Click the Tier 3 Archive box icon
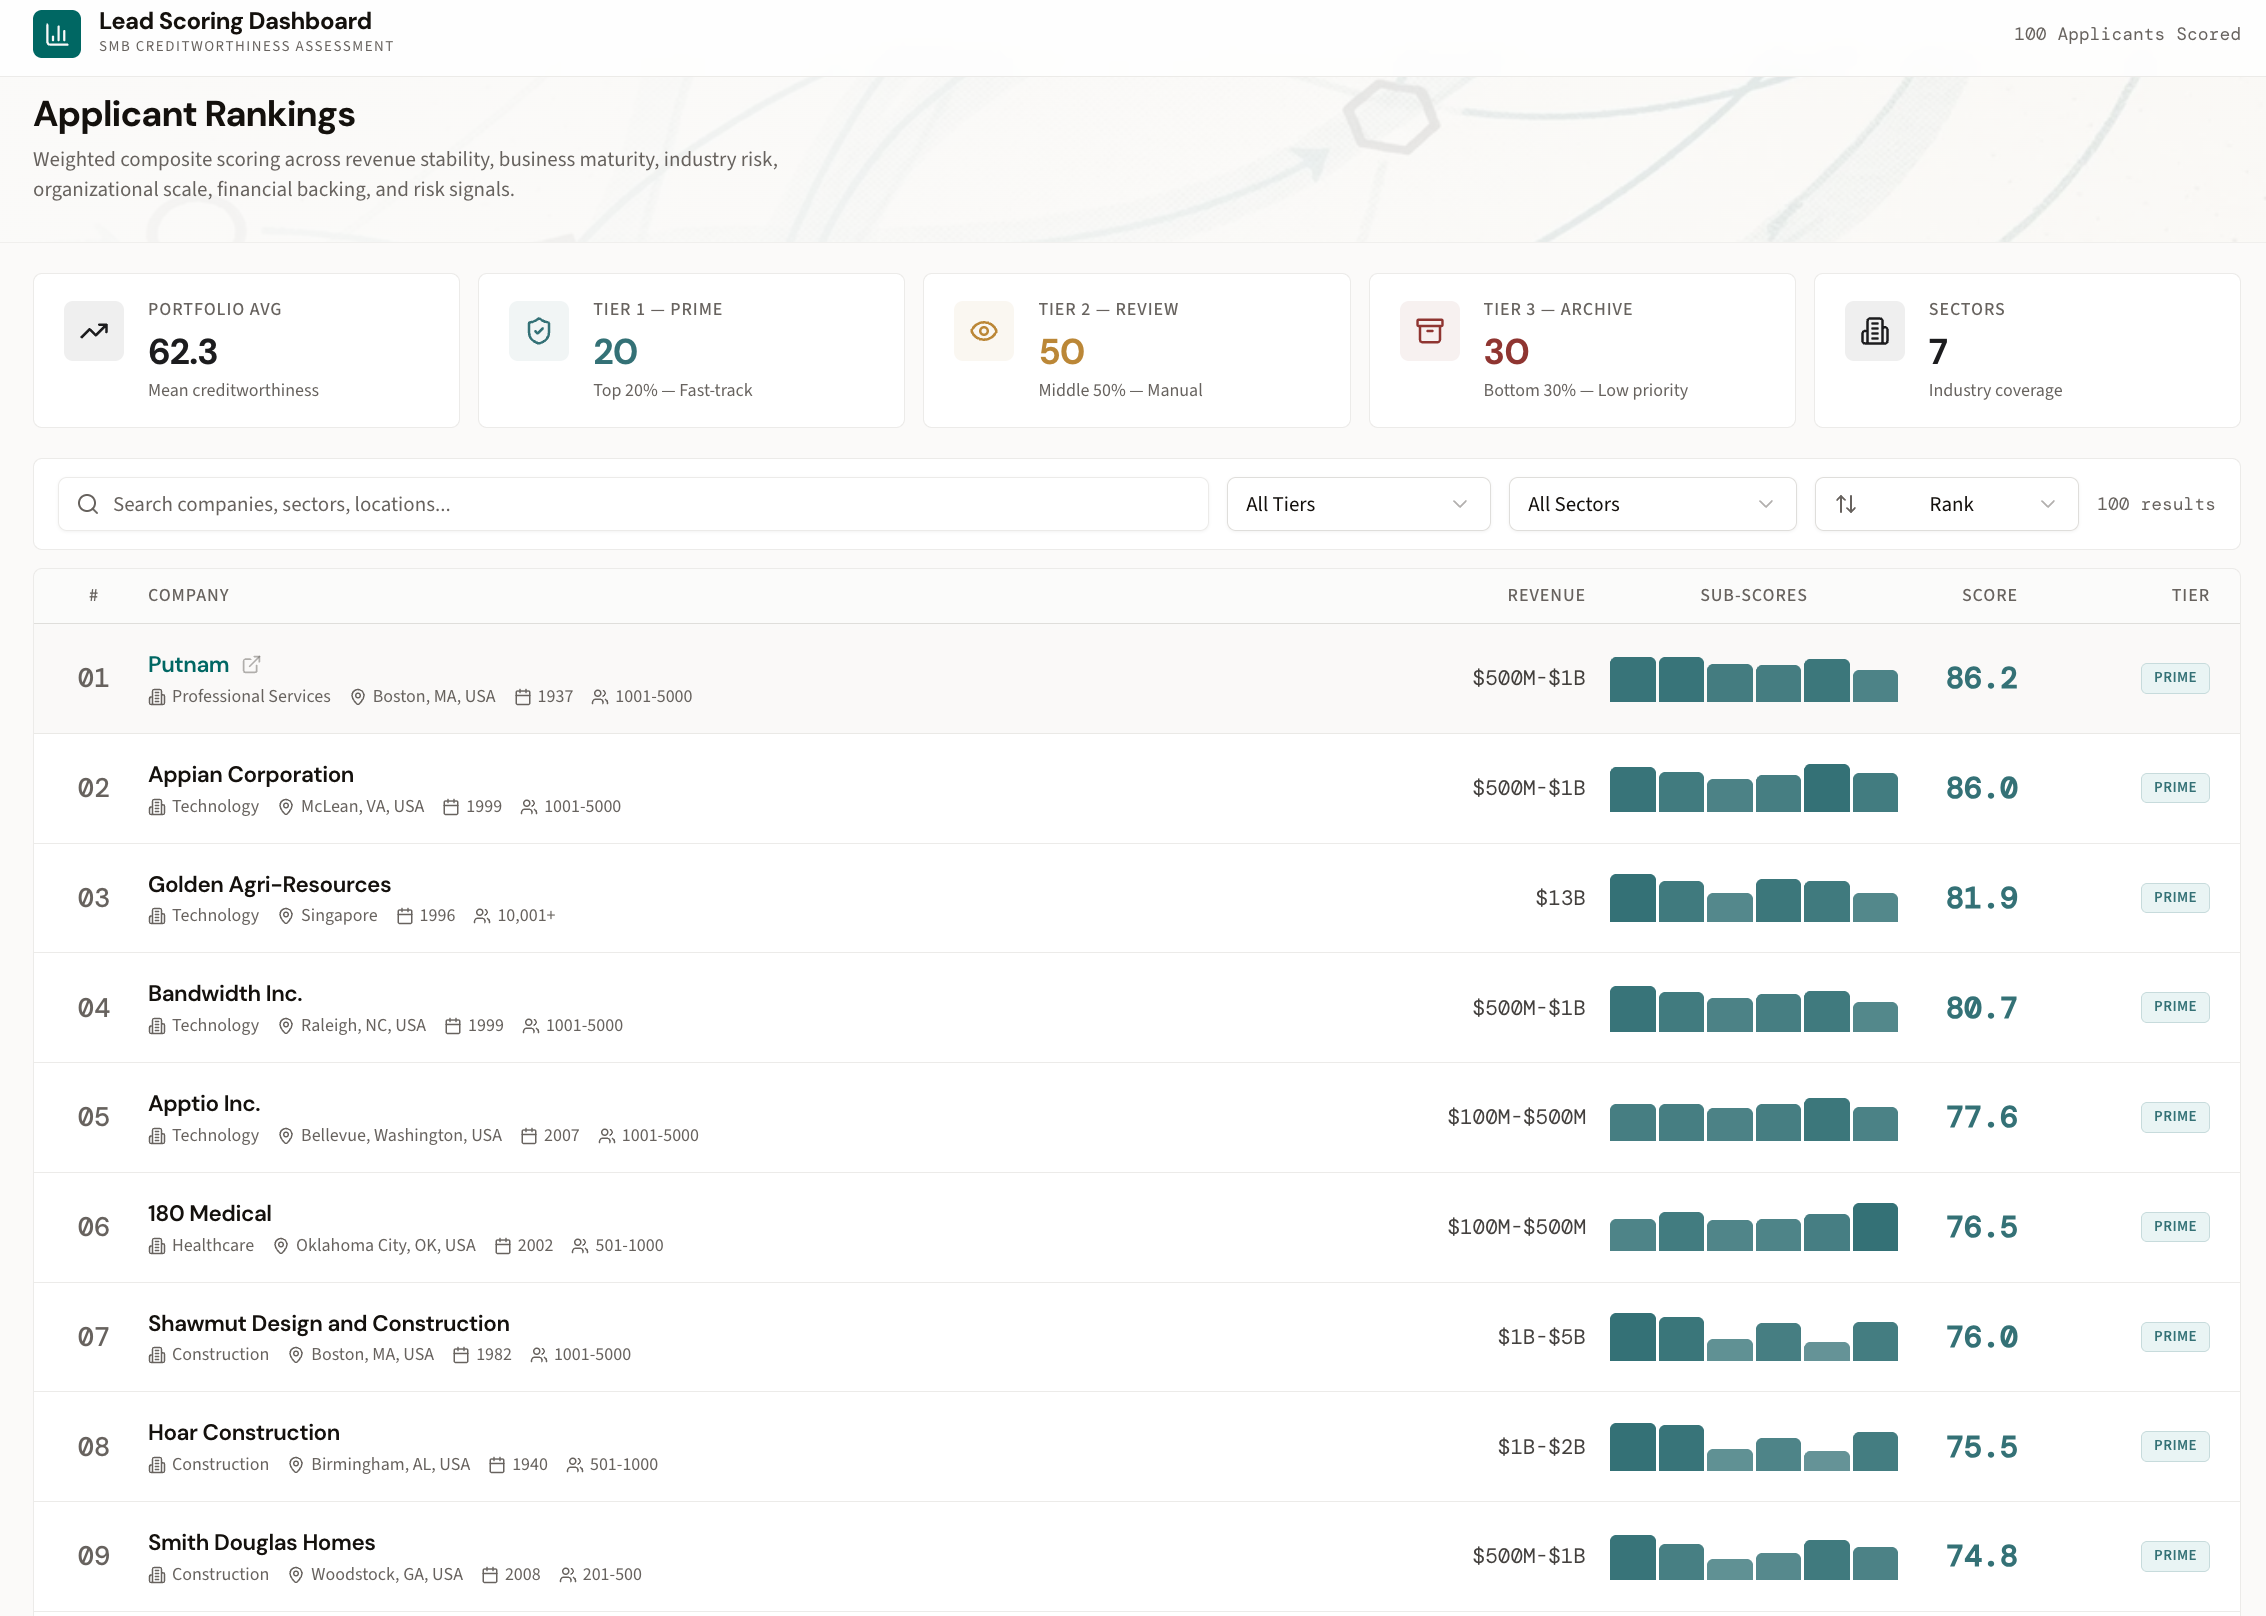 [x=1430, y=331]
